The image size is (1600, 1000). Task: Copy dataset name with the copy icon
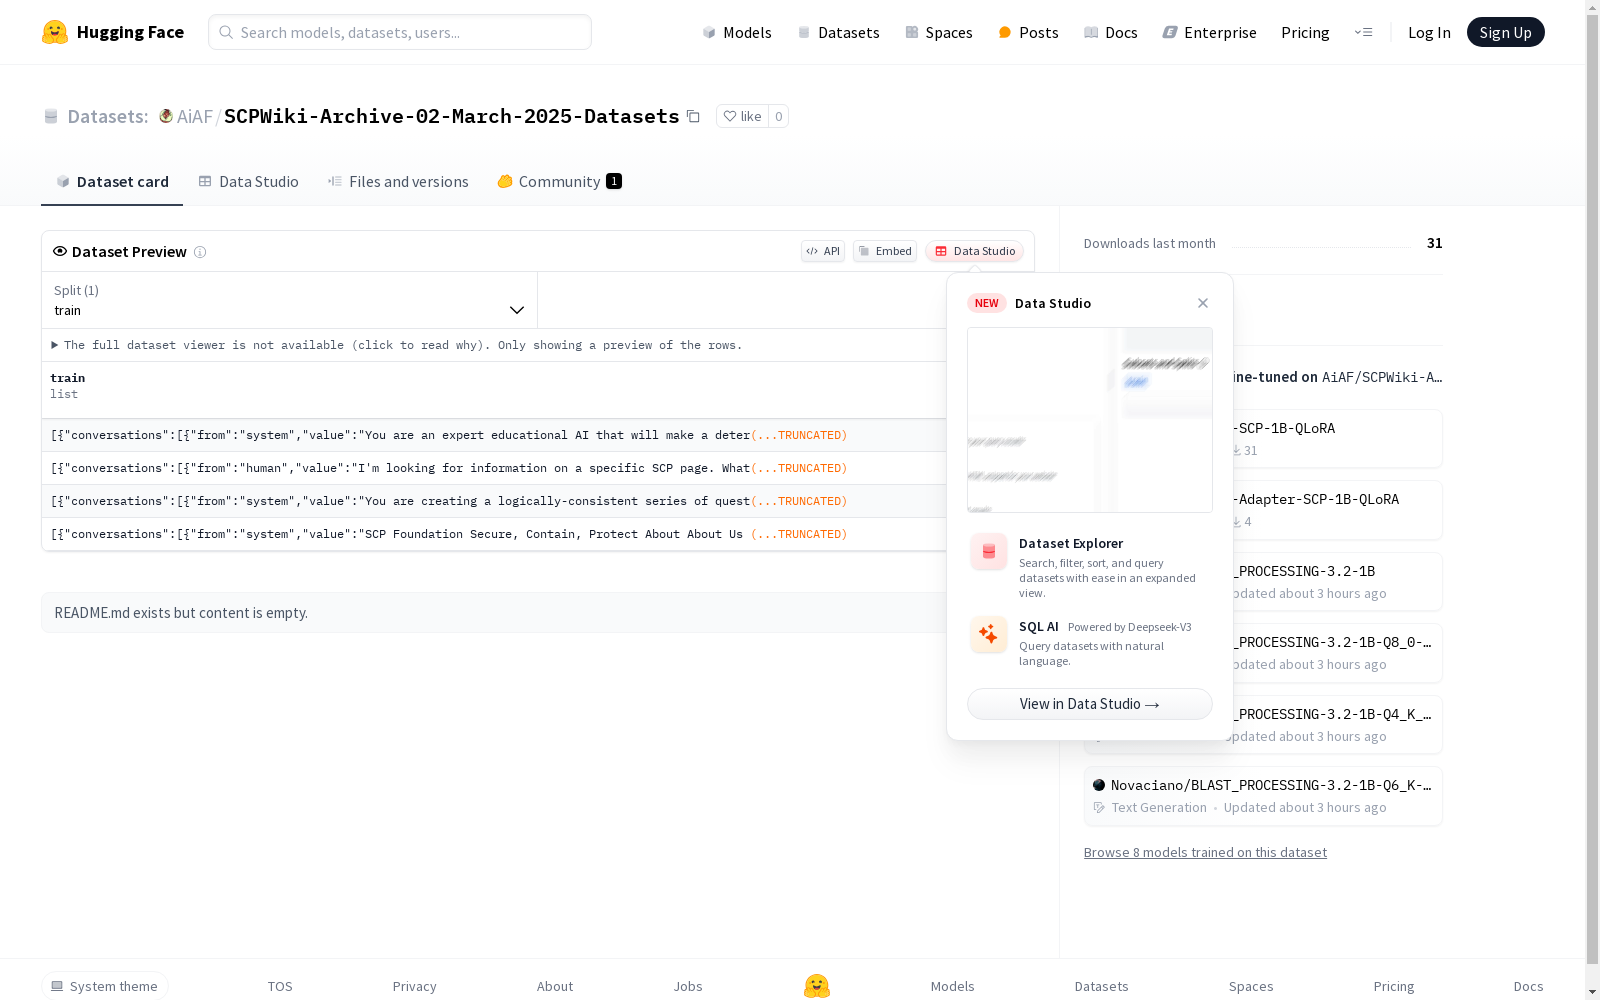[693, 116]
